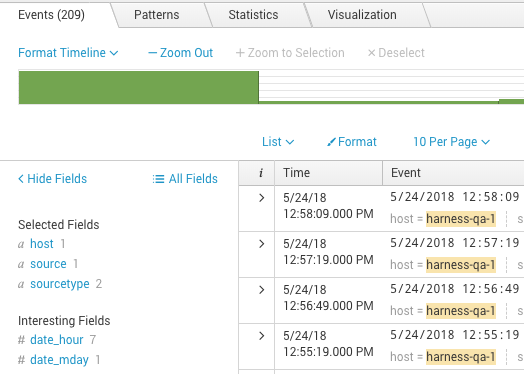Screen dimensions: 524x374
Task: Switch to the Patterns tab
Action: tap(156, 15)
